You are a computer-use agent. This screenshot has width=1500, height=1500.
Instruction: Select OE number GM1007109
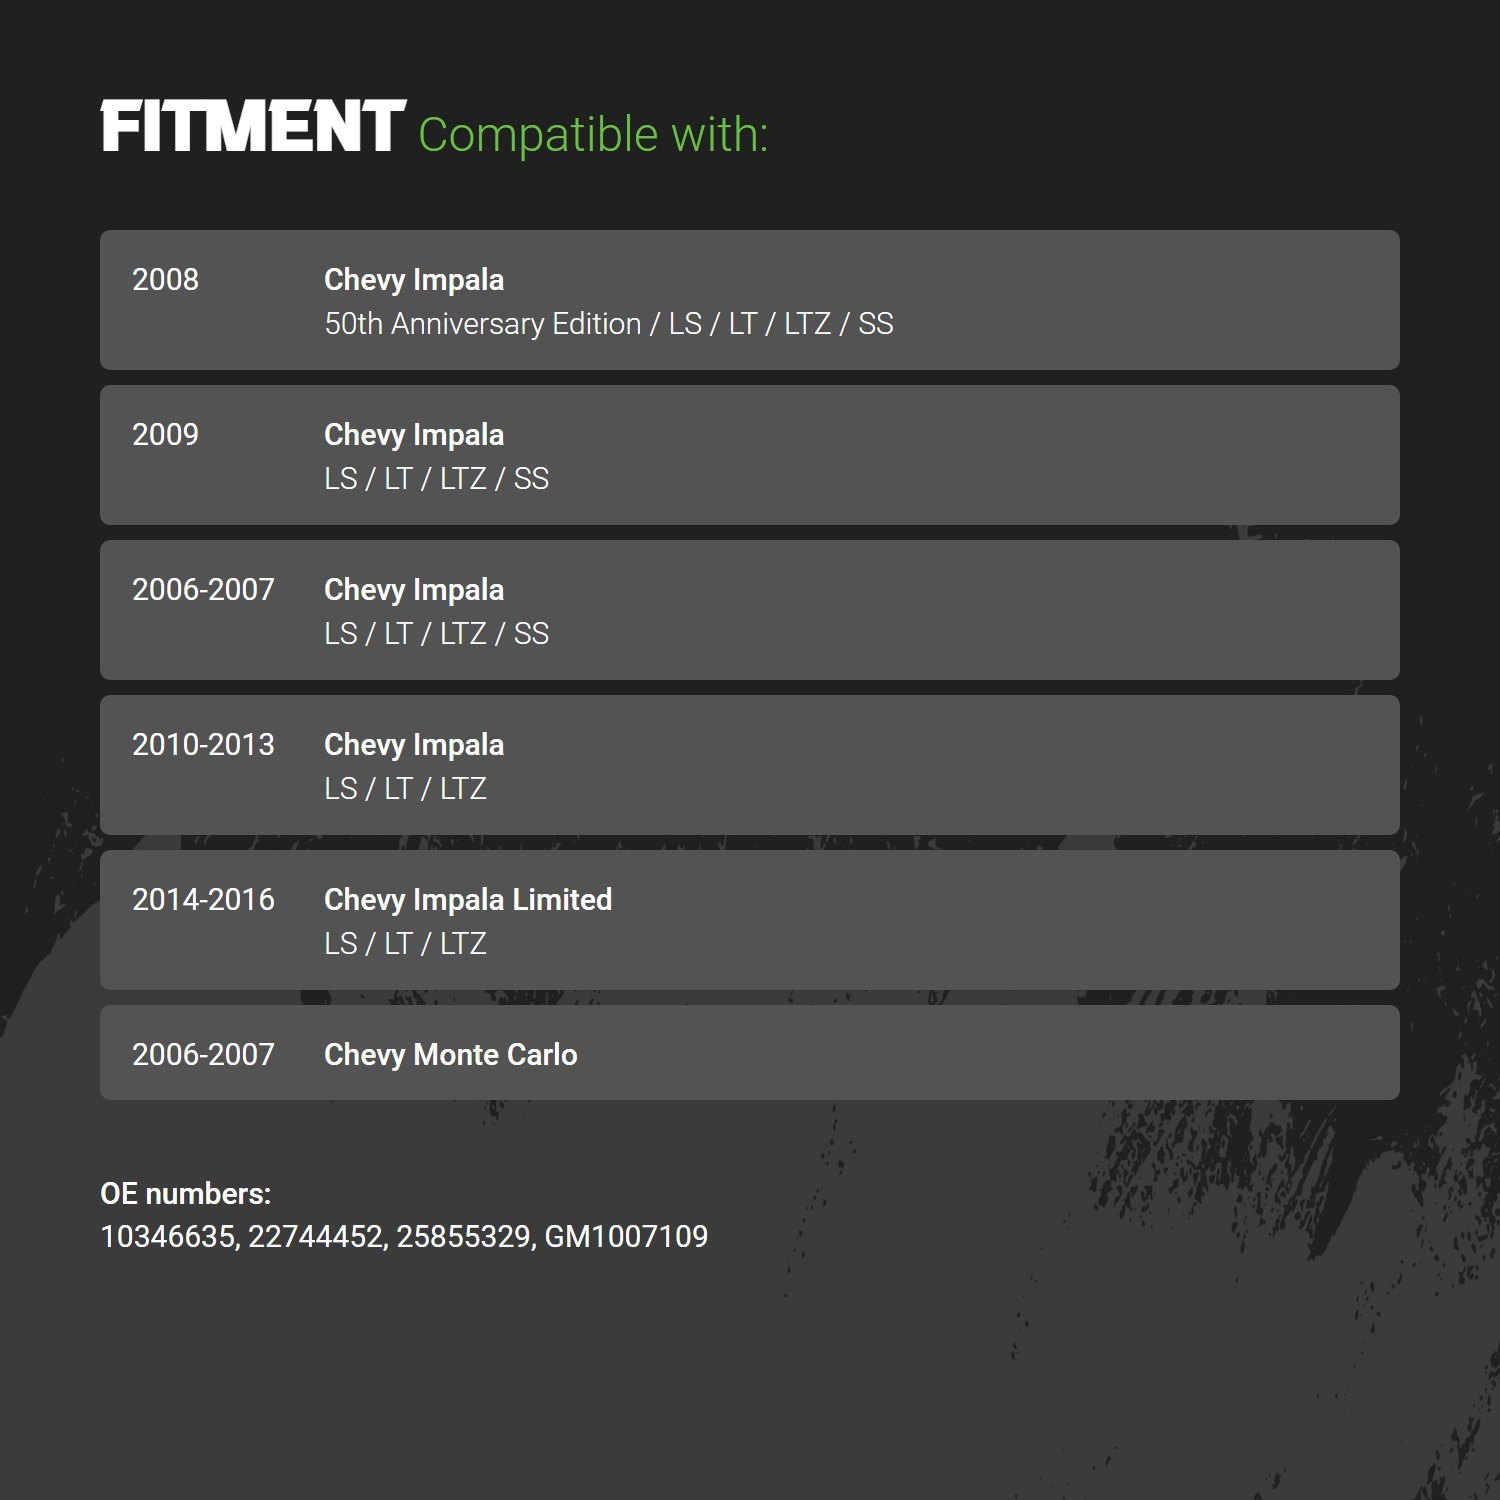point(626,1237)
